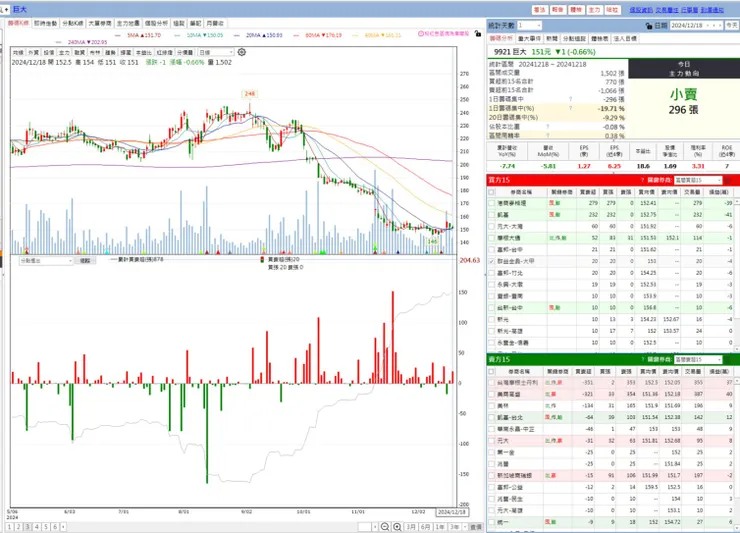Click the 今天 button

[732, 25]
